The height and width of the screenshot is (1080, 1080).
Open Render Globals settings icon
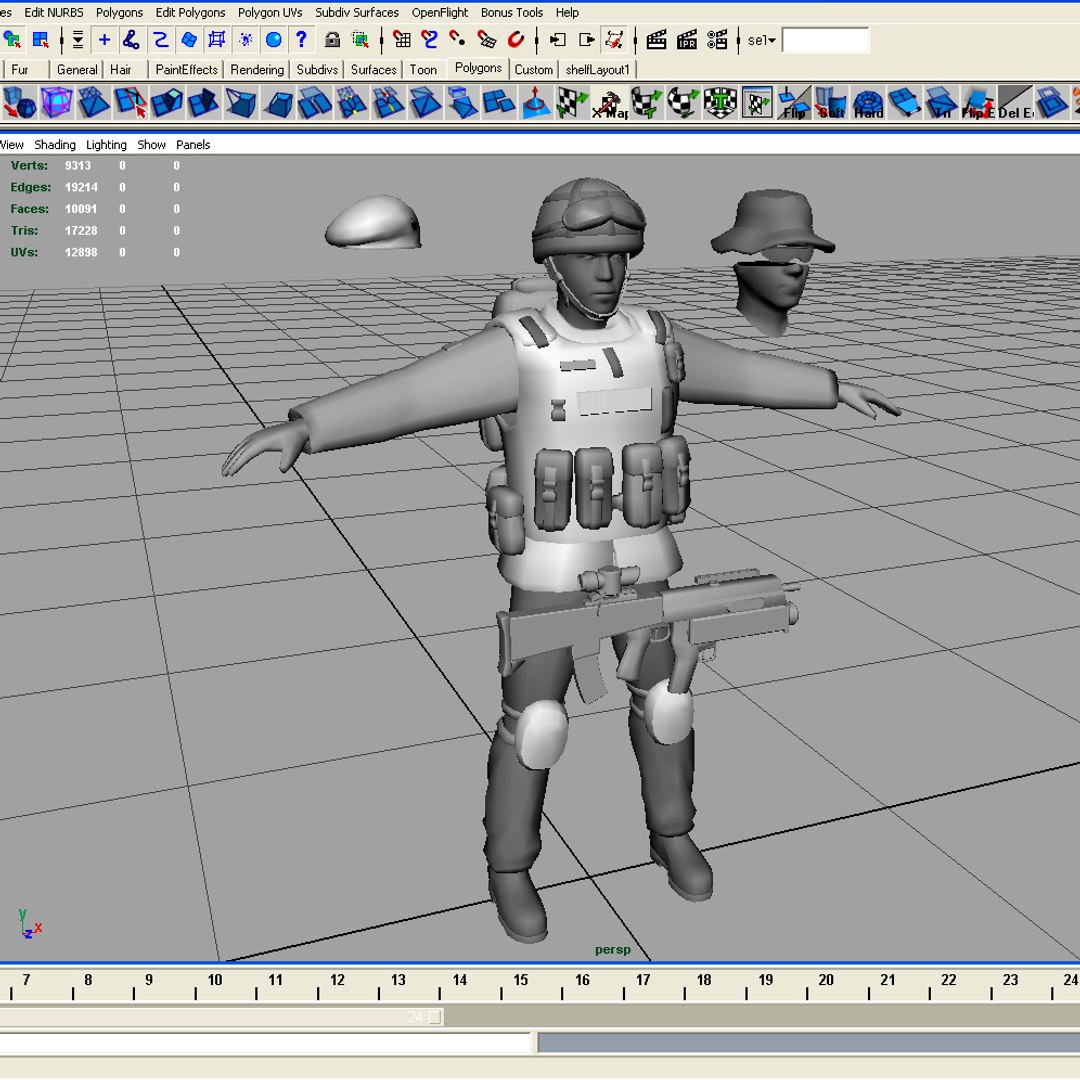pyautogui.click(x=717, y=40)
